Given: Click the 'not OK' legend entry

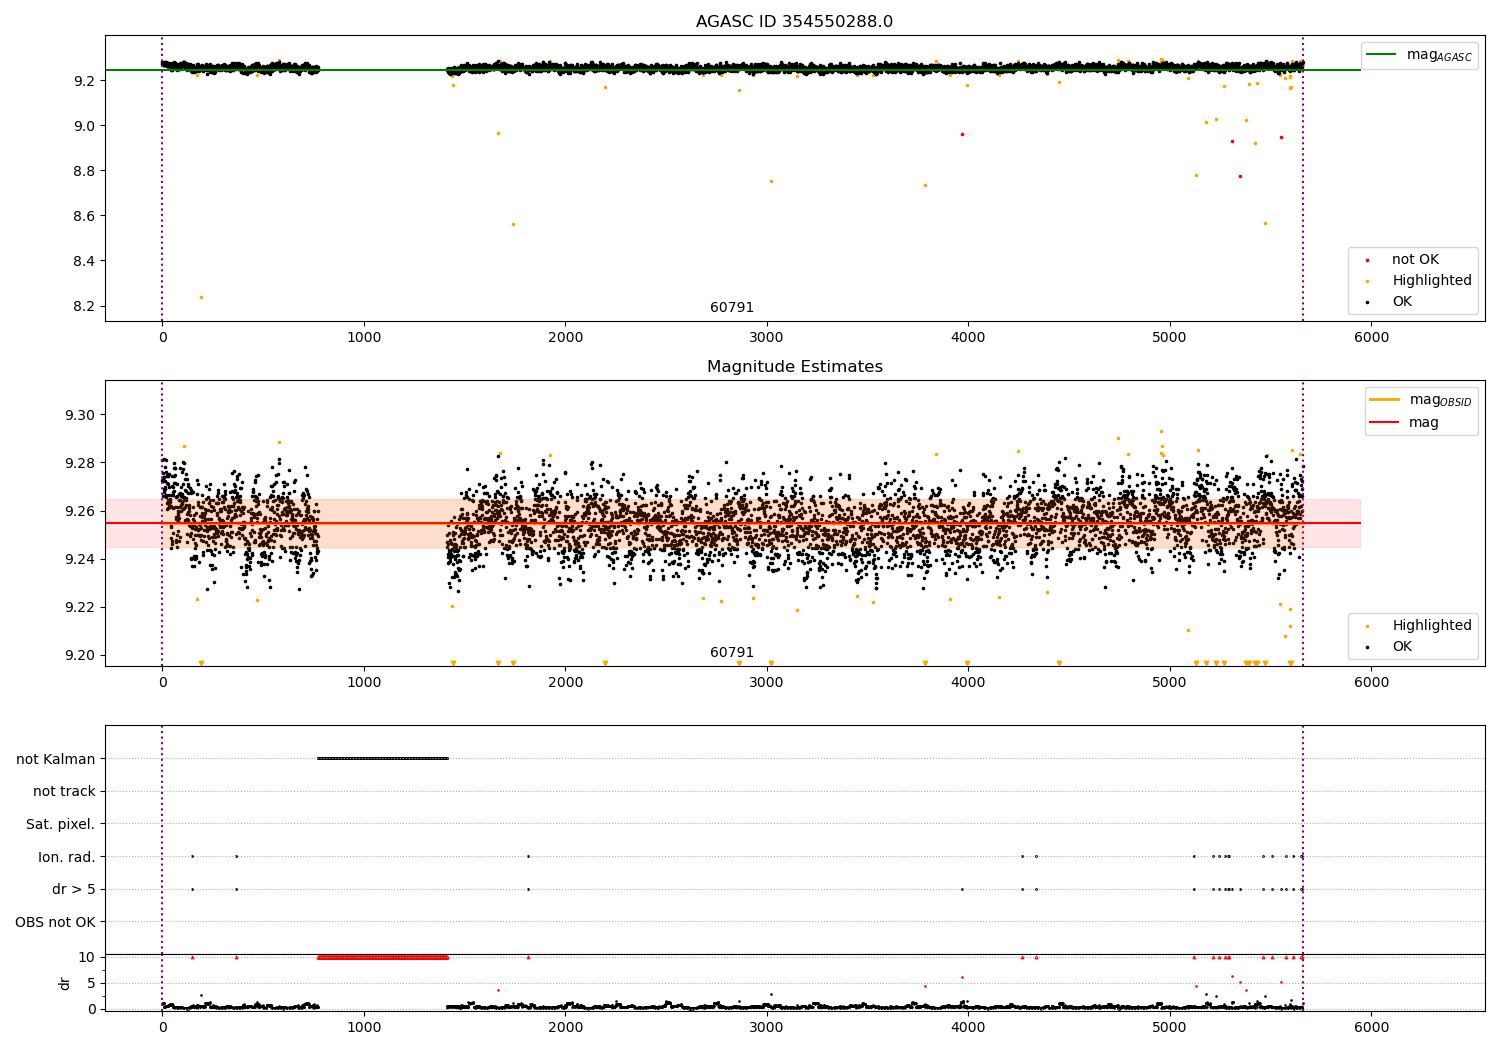Looking at the screenshot, I should [1403, 260].
